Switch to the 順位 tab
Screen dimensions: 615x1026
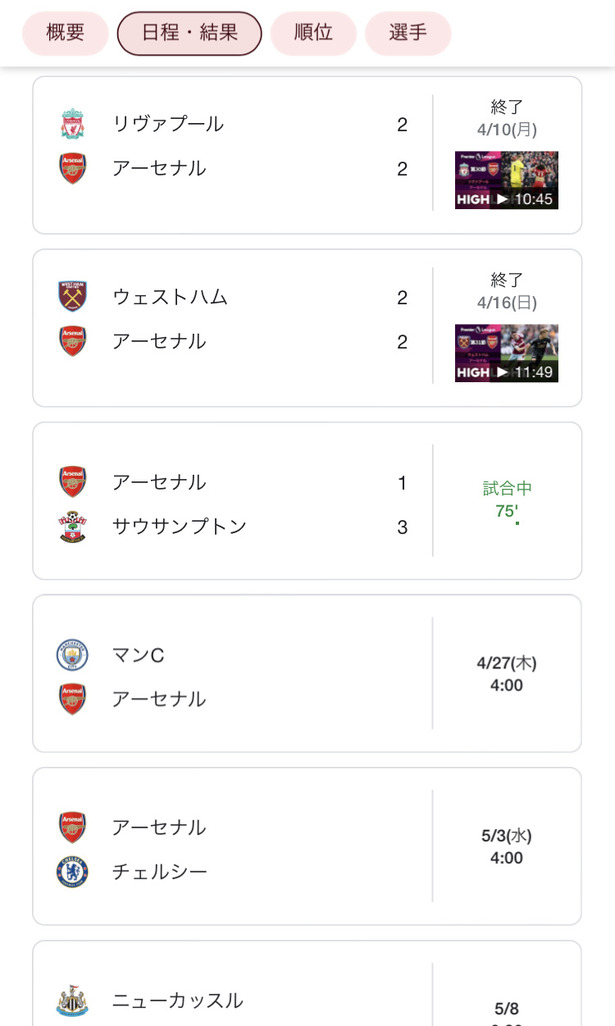(x=313, y=33)
